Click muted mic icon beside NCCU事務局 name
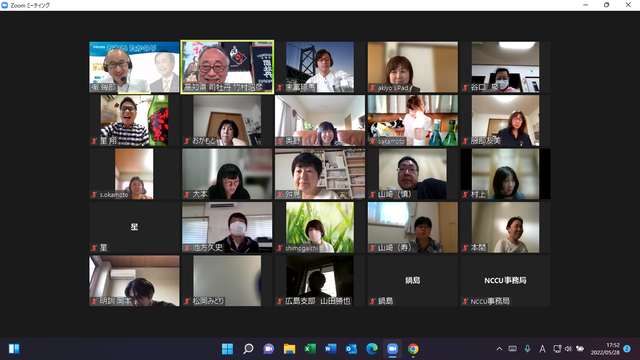Image resolution: width=640 pixels, height=360 pixels. click(465, 302)
